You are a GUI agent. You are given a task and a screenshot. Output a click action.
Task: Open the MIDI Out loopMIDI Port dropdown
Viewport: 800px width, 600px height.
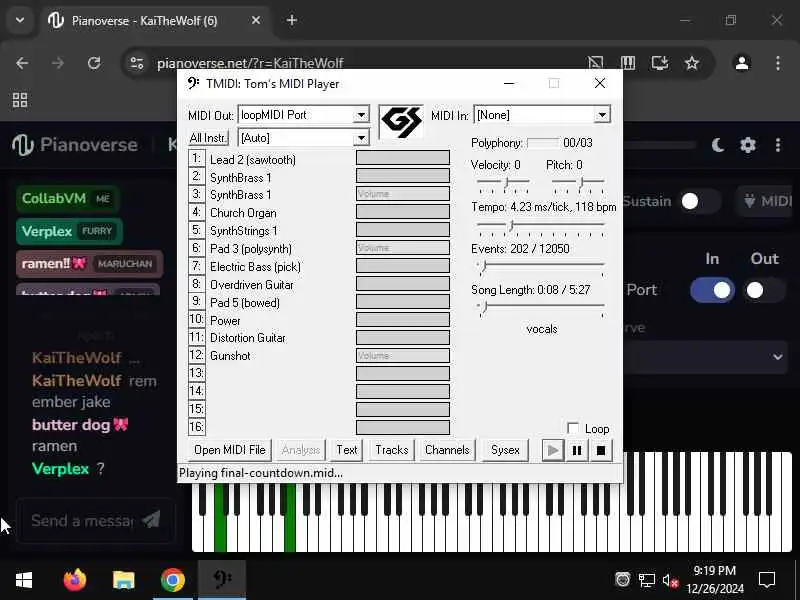(361, 115)
